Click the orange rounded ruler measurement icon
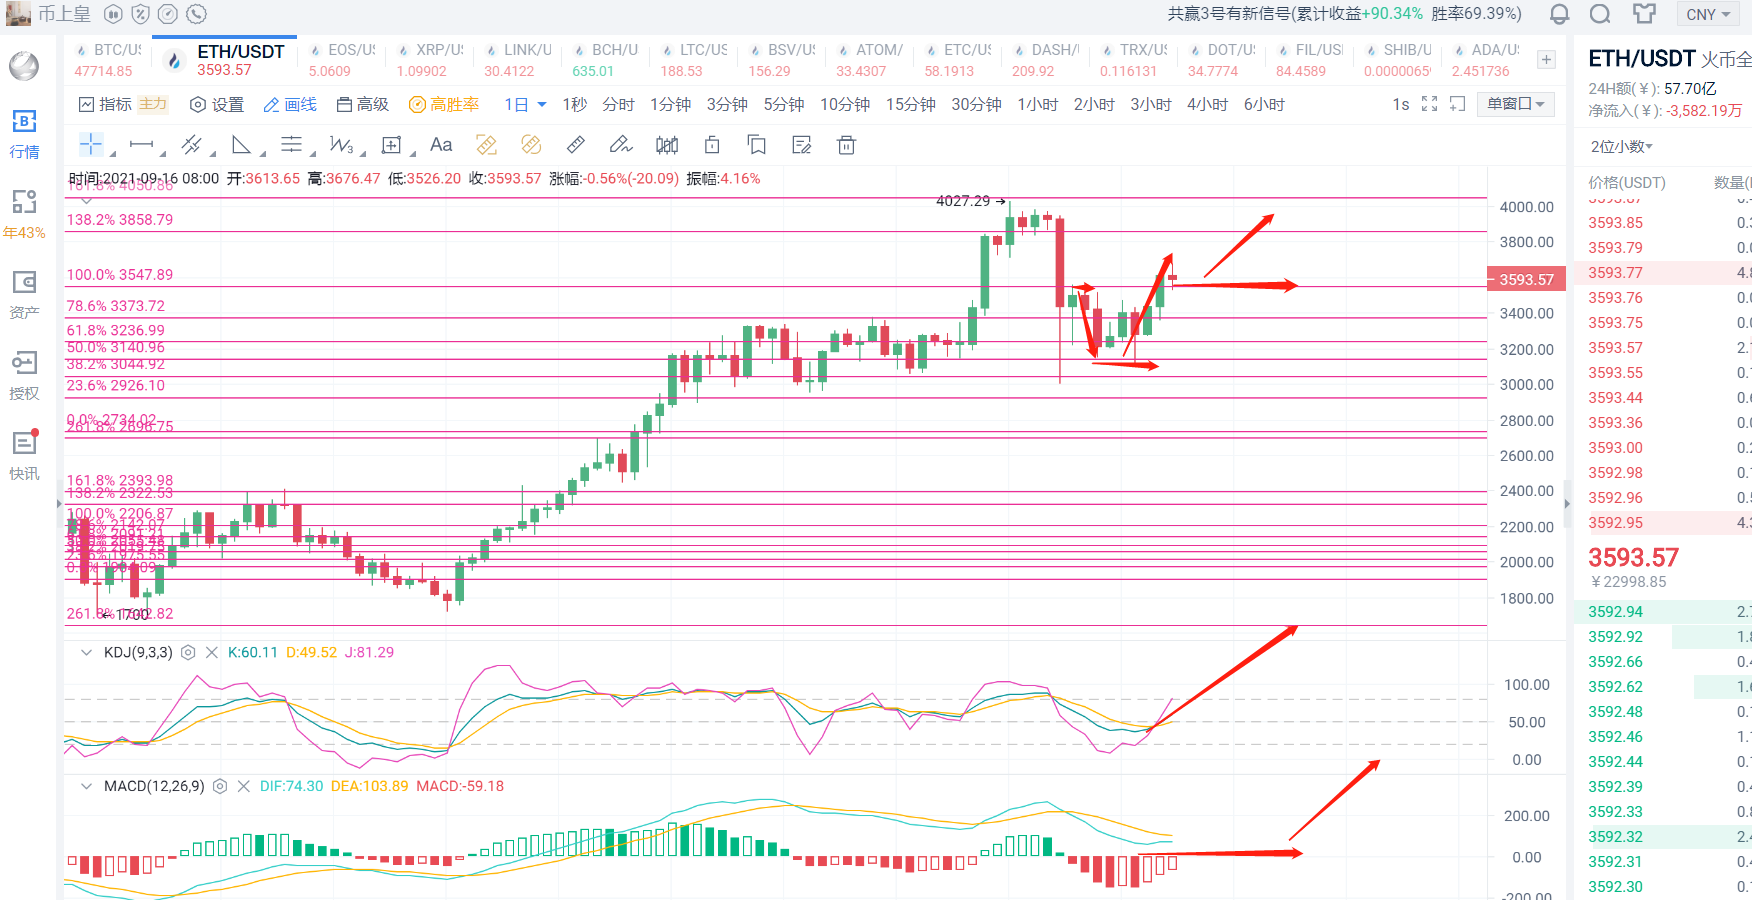 (x=531, y=145)
